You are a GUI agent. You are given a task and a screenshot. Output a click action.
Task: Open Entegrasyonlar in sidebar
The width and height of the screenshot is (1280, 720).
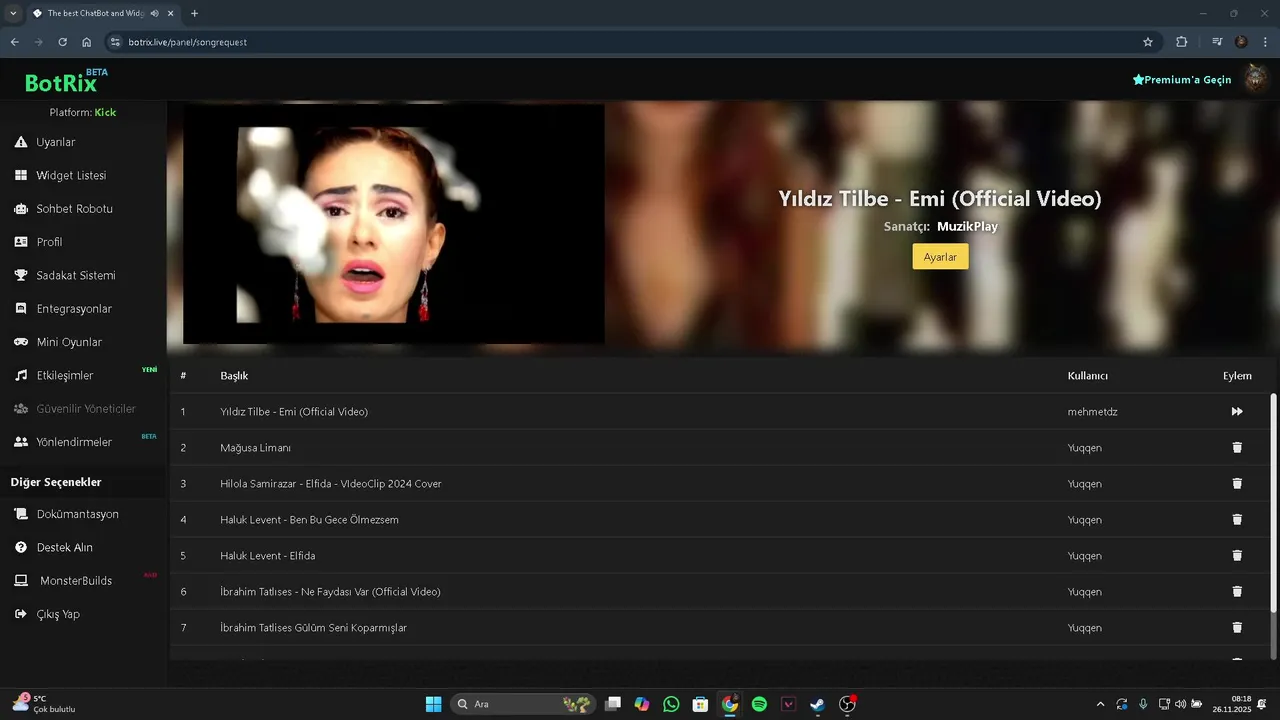tap(74, 309)
